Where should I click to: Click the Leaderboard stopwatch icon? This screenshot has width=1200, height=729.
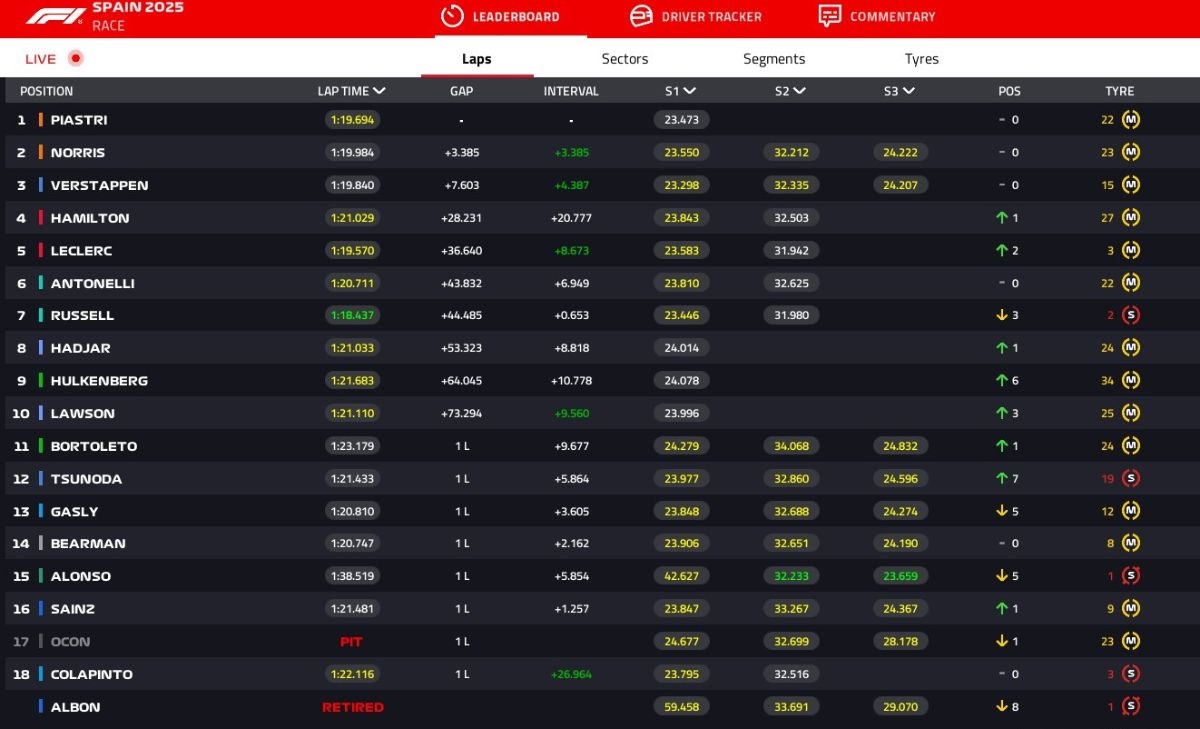coord(452,16)
